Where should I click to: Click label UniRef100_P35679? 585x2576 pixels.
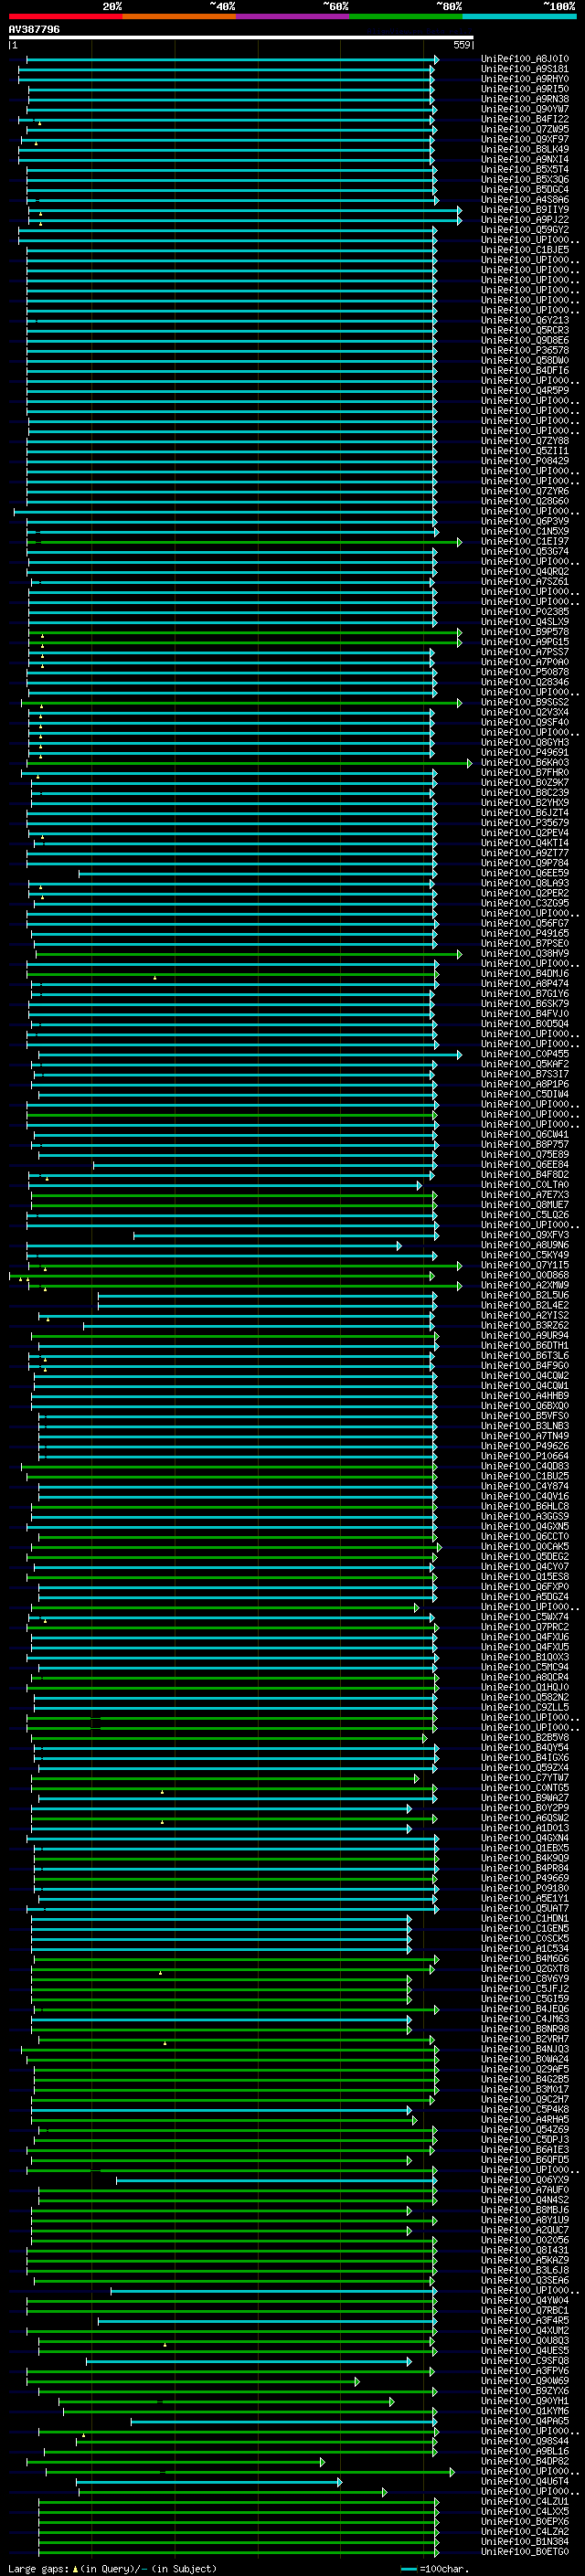525,822
